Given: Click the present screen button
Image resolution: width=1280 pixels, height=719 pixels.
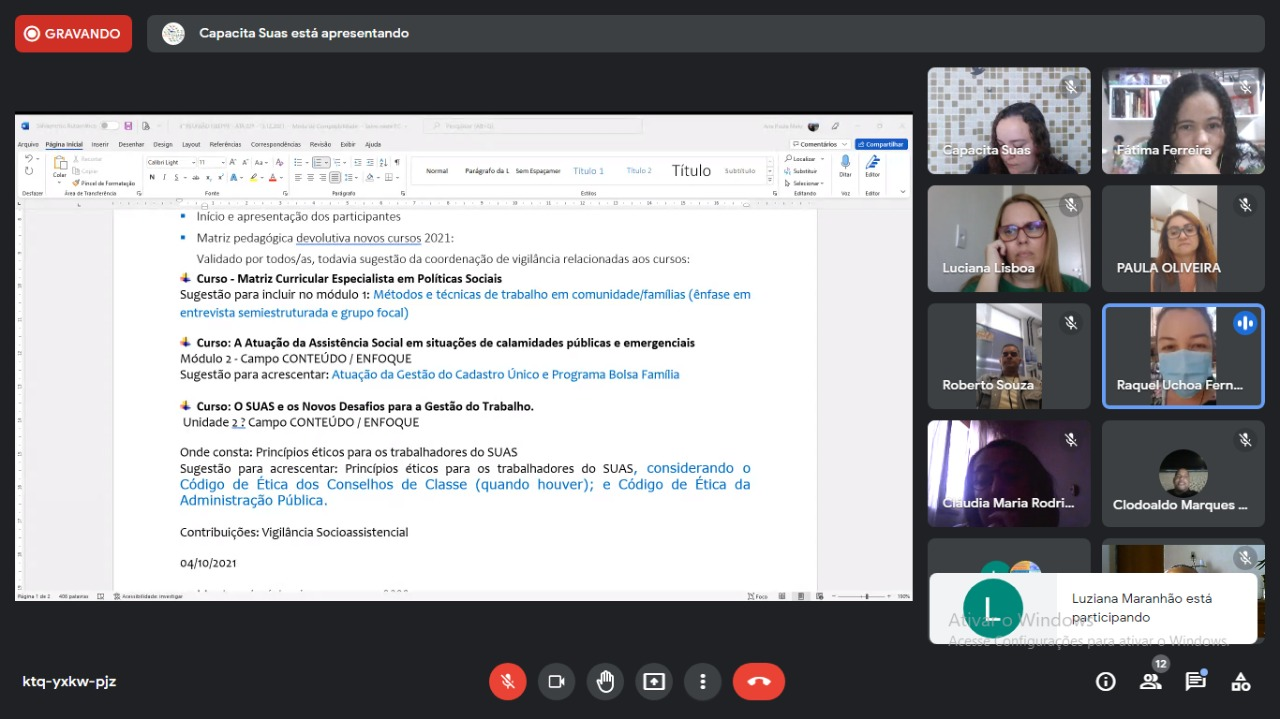Looking at the screenshot, I should 654,681.
